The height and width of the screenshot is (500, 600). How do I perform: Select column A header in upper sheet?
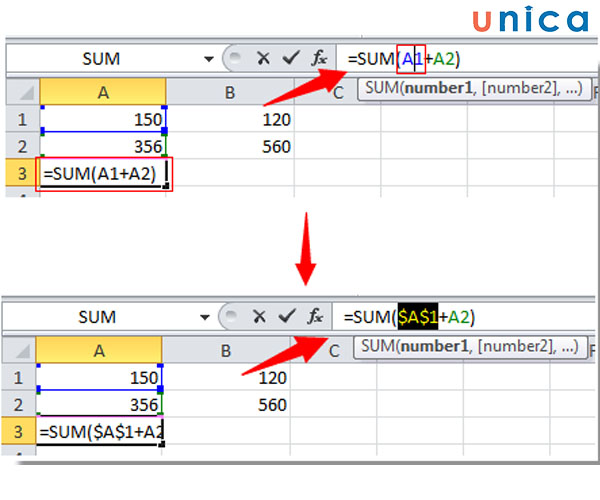(103, 93)
